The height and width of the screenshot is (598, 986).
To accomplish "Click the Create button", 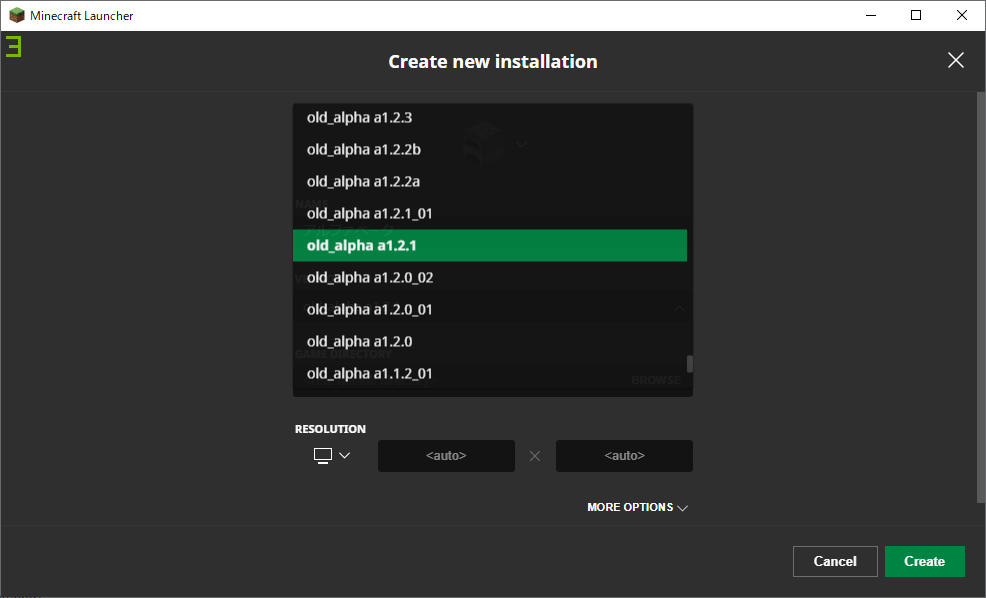I will click(x=925, y=562).
